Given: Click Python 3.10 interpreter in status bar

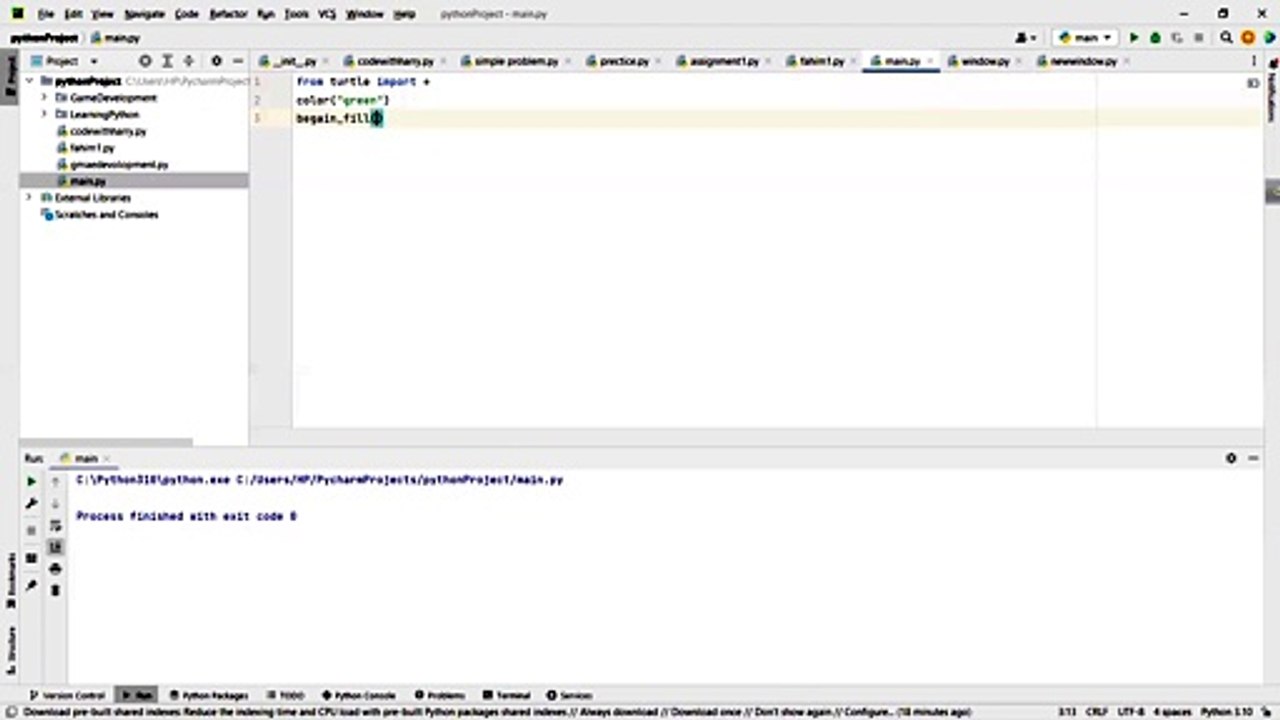Looking at the screenshot, I should click(x=1227, y=711).
